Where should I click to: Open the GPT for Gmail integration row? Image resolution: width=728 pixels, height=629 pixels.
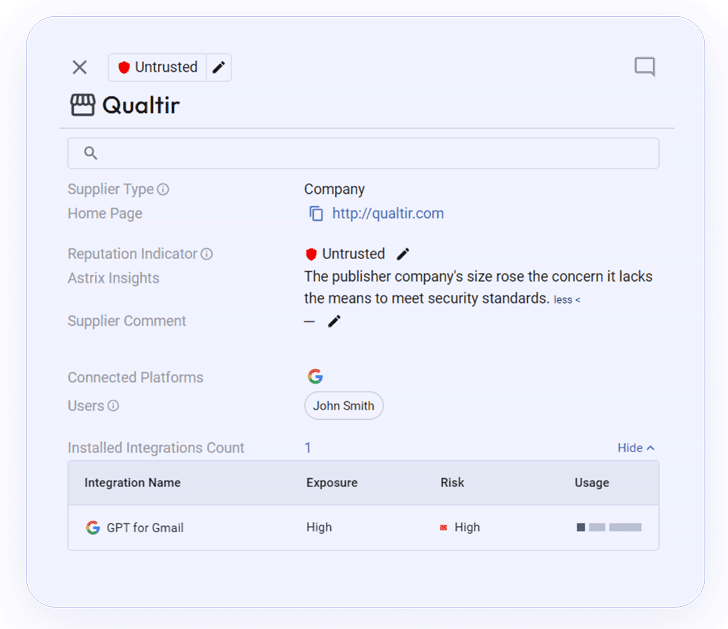coord(145,527)
